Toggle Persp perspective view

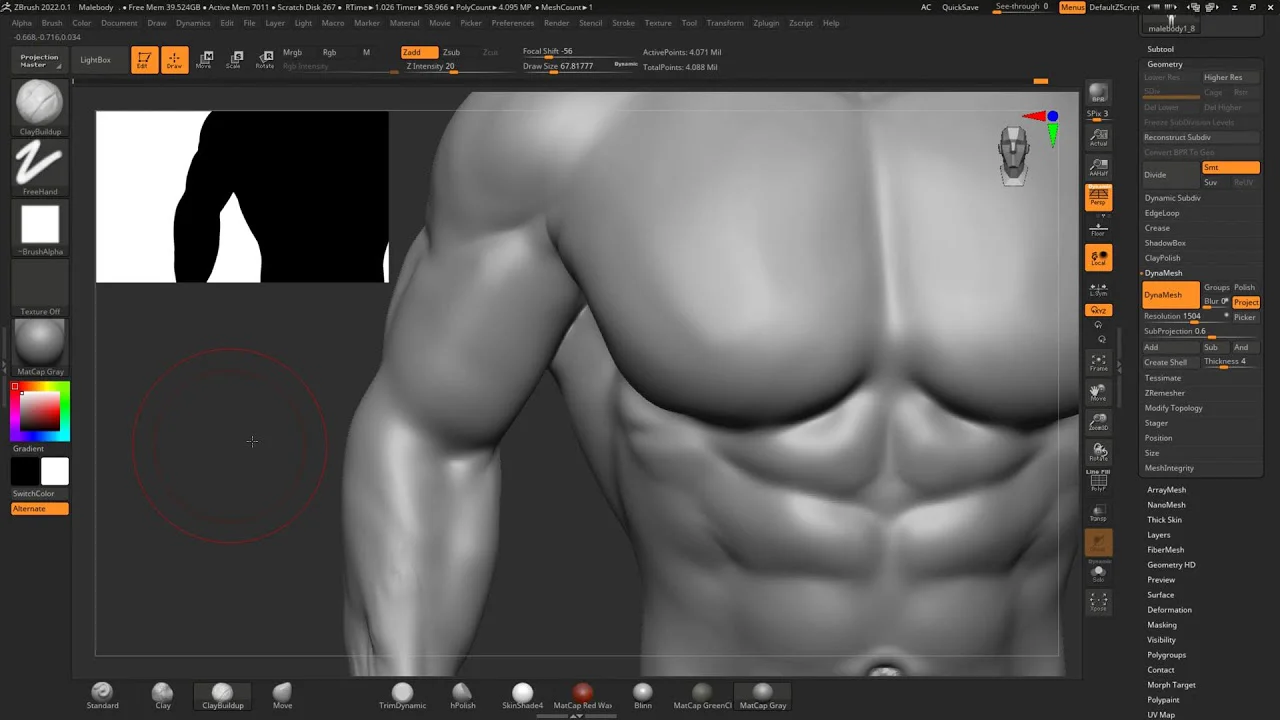tap(1098, 197)
